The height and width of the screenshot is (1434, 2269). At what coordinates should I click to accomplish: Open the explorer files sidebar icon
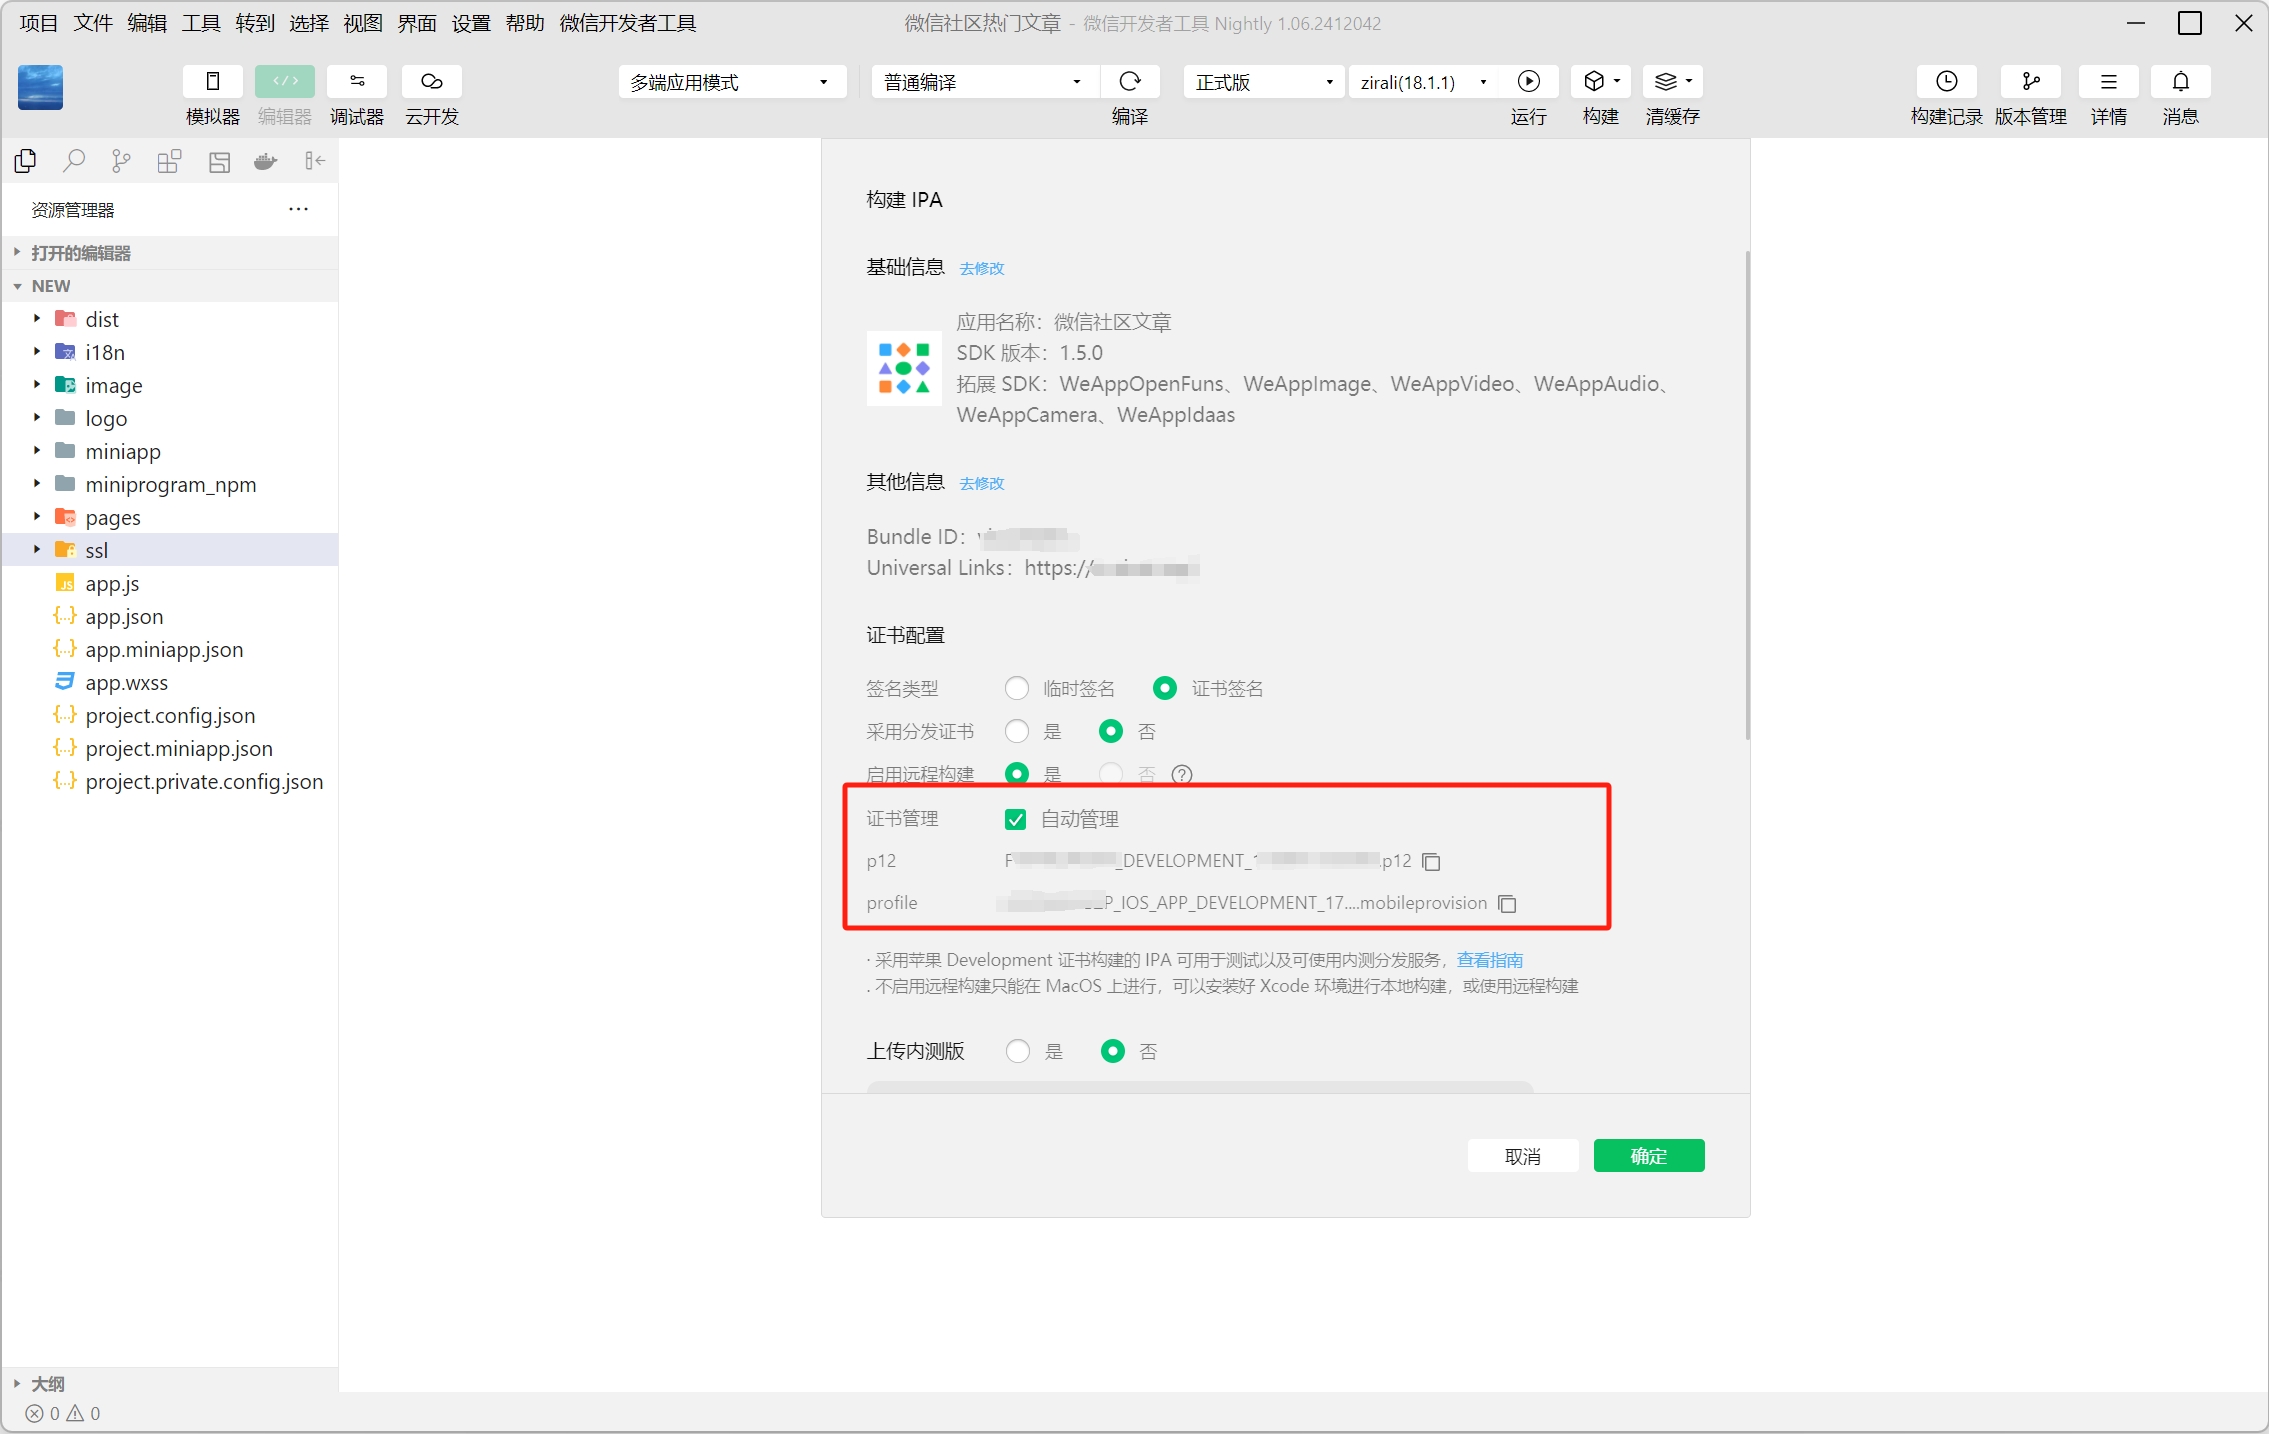click(26, 161)
